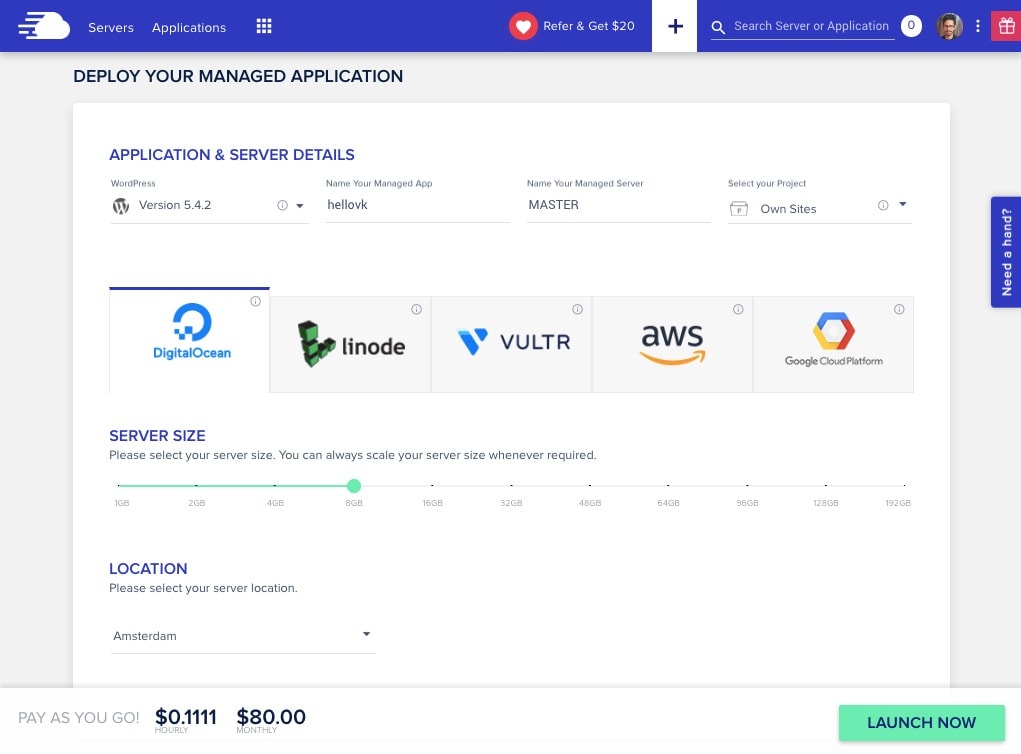Open the Need a hand? side tab
1021x754 pixels.
[1006, 252]
